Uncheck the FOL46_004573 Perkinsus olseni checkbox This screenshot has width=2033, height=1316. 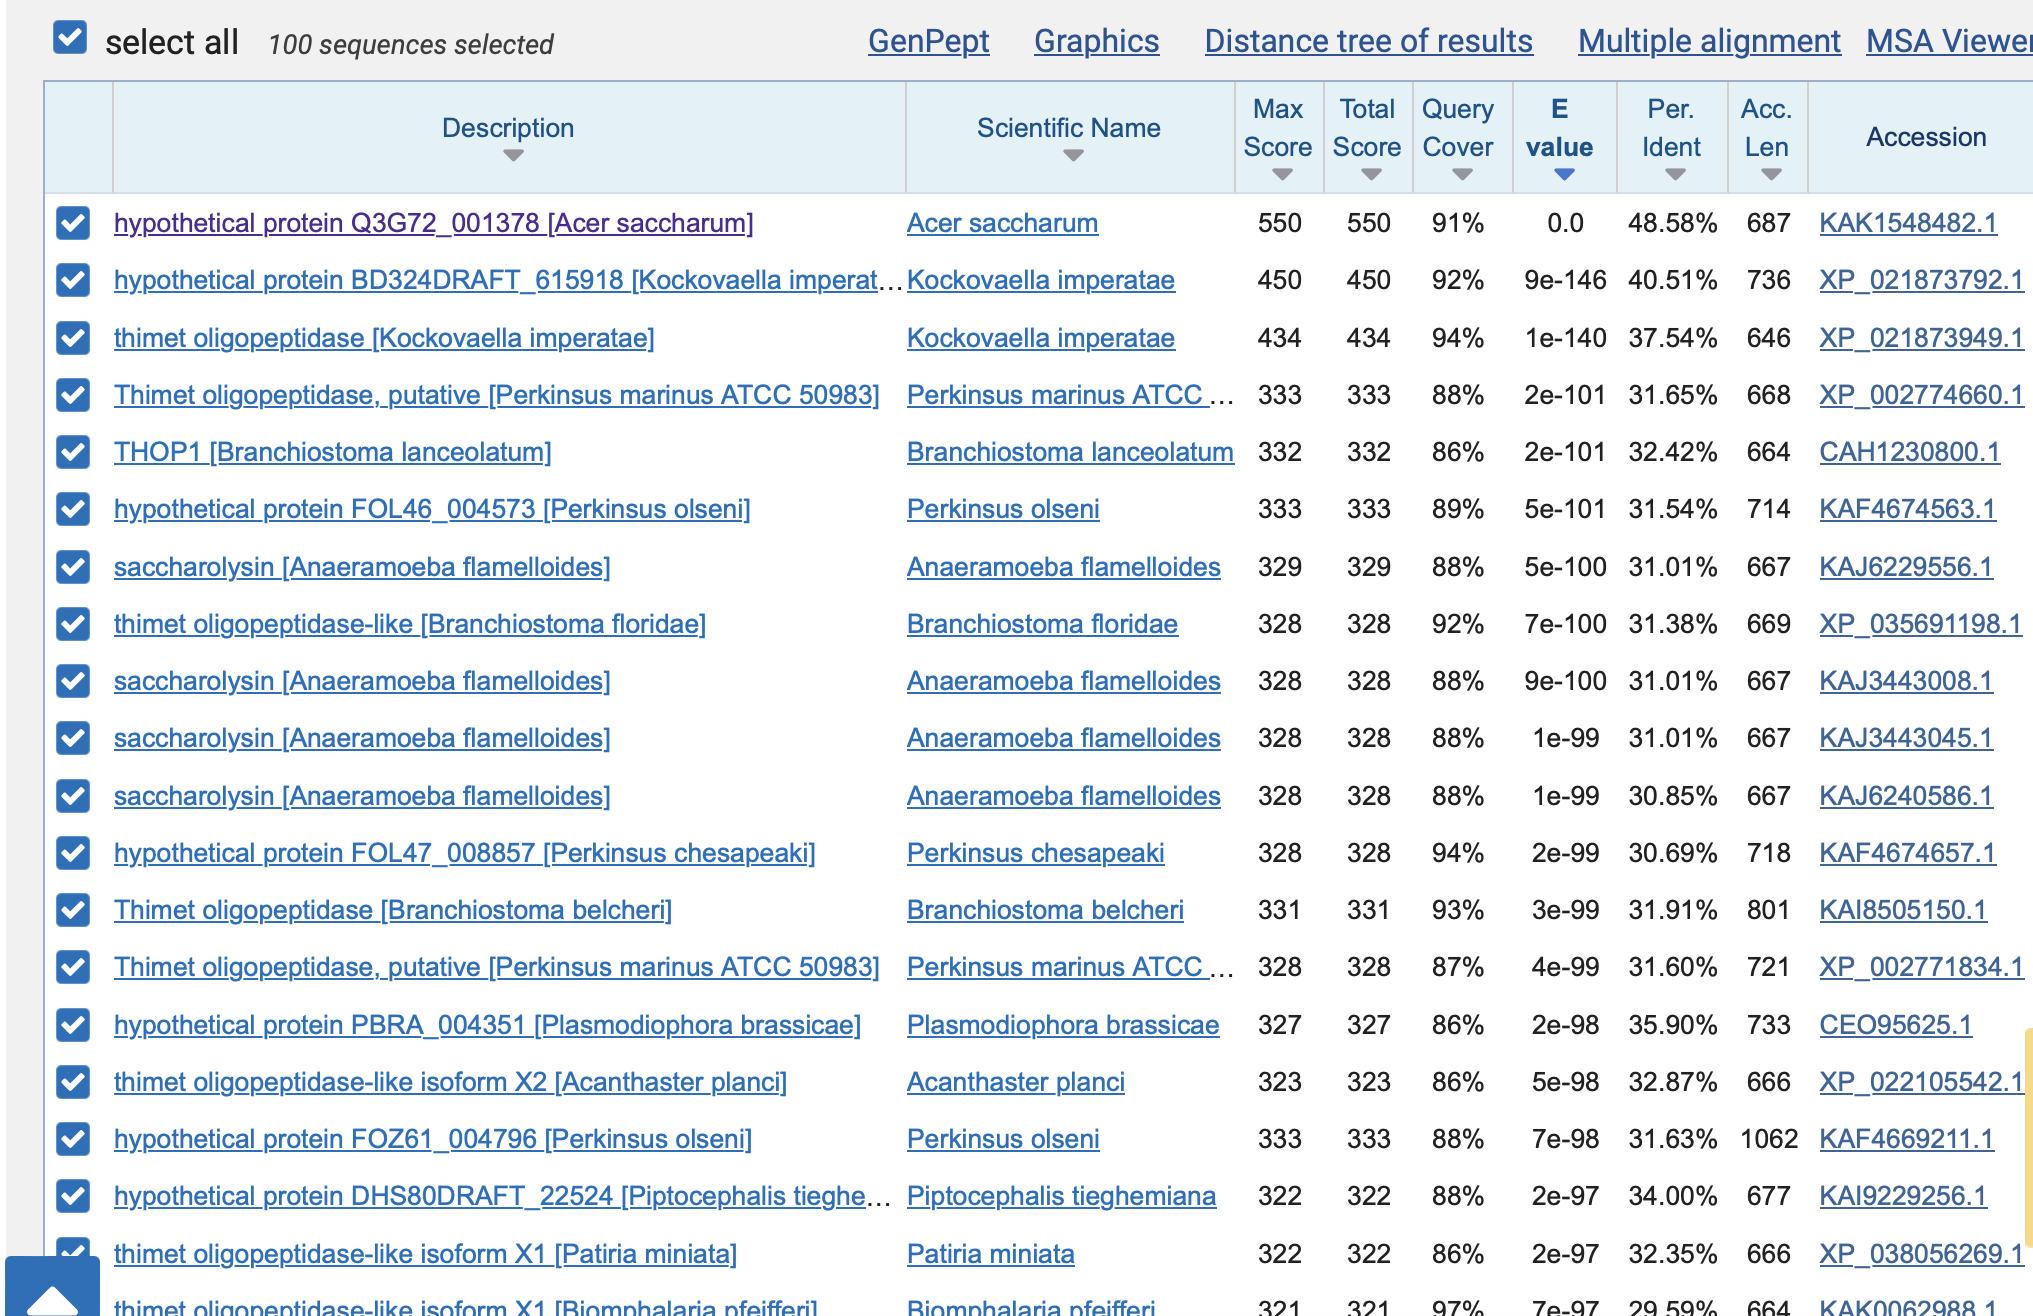(x=73, y=509)
